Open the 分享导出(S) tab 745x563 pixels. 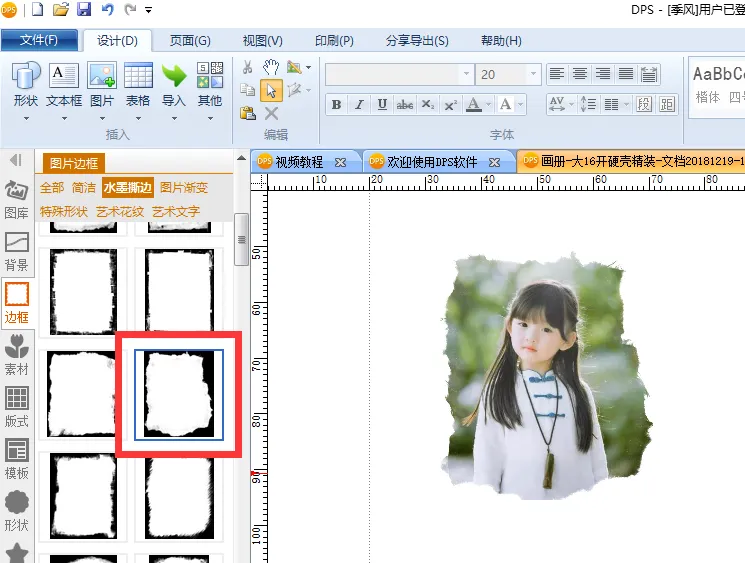tap(417, 41)
